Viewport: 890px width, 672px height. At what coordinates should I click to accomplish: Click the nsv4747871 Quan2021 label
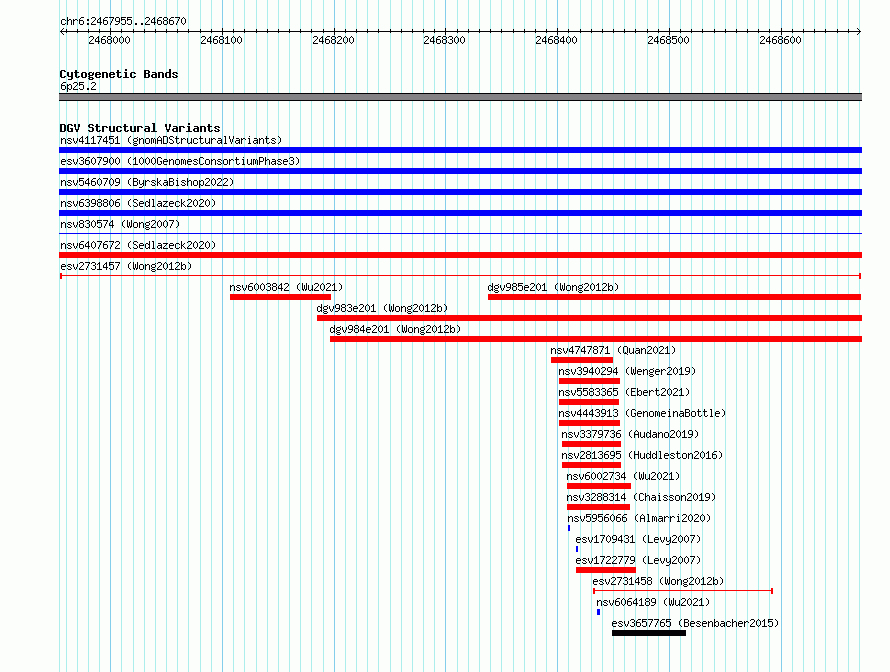point(613,350)
